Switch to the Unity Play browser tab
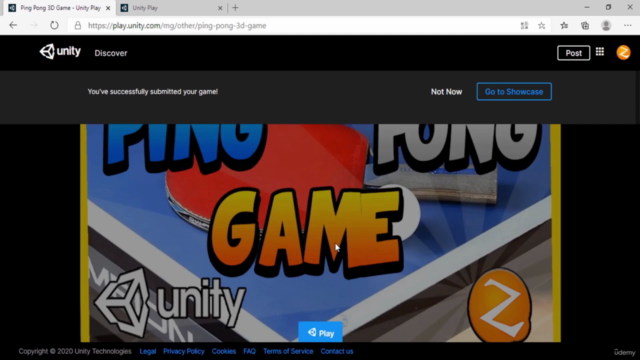640x360 pixels. (x=171, y=8)
